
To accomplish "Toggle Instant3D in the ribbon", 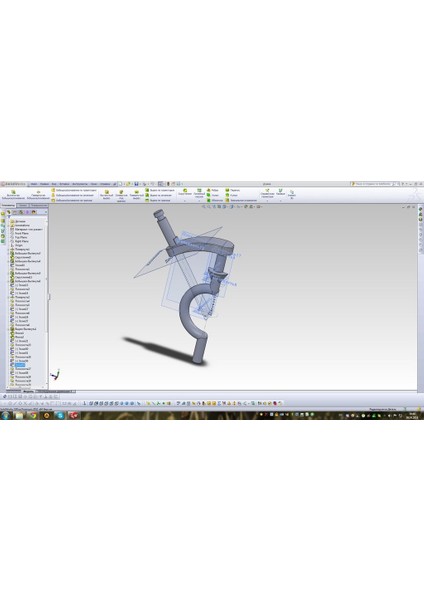I will click(x=292, y=194).
